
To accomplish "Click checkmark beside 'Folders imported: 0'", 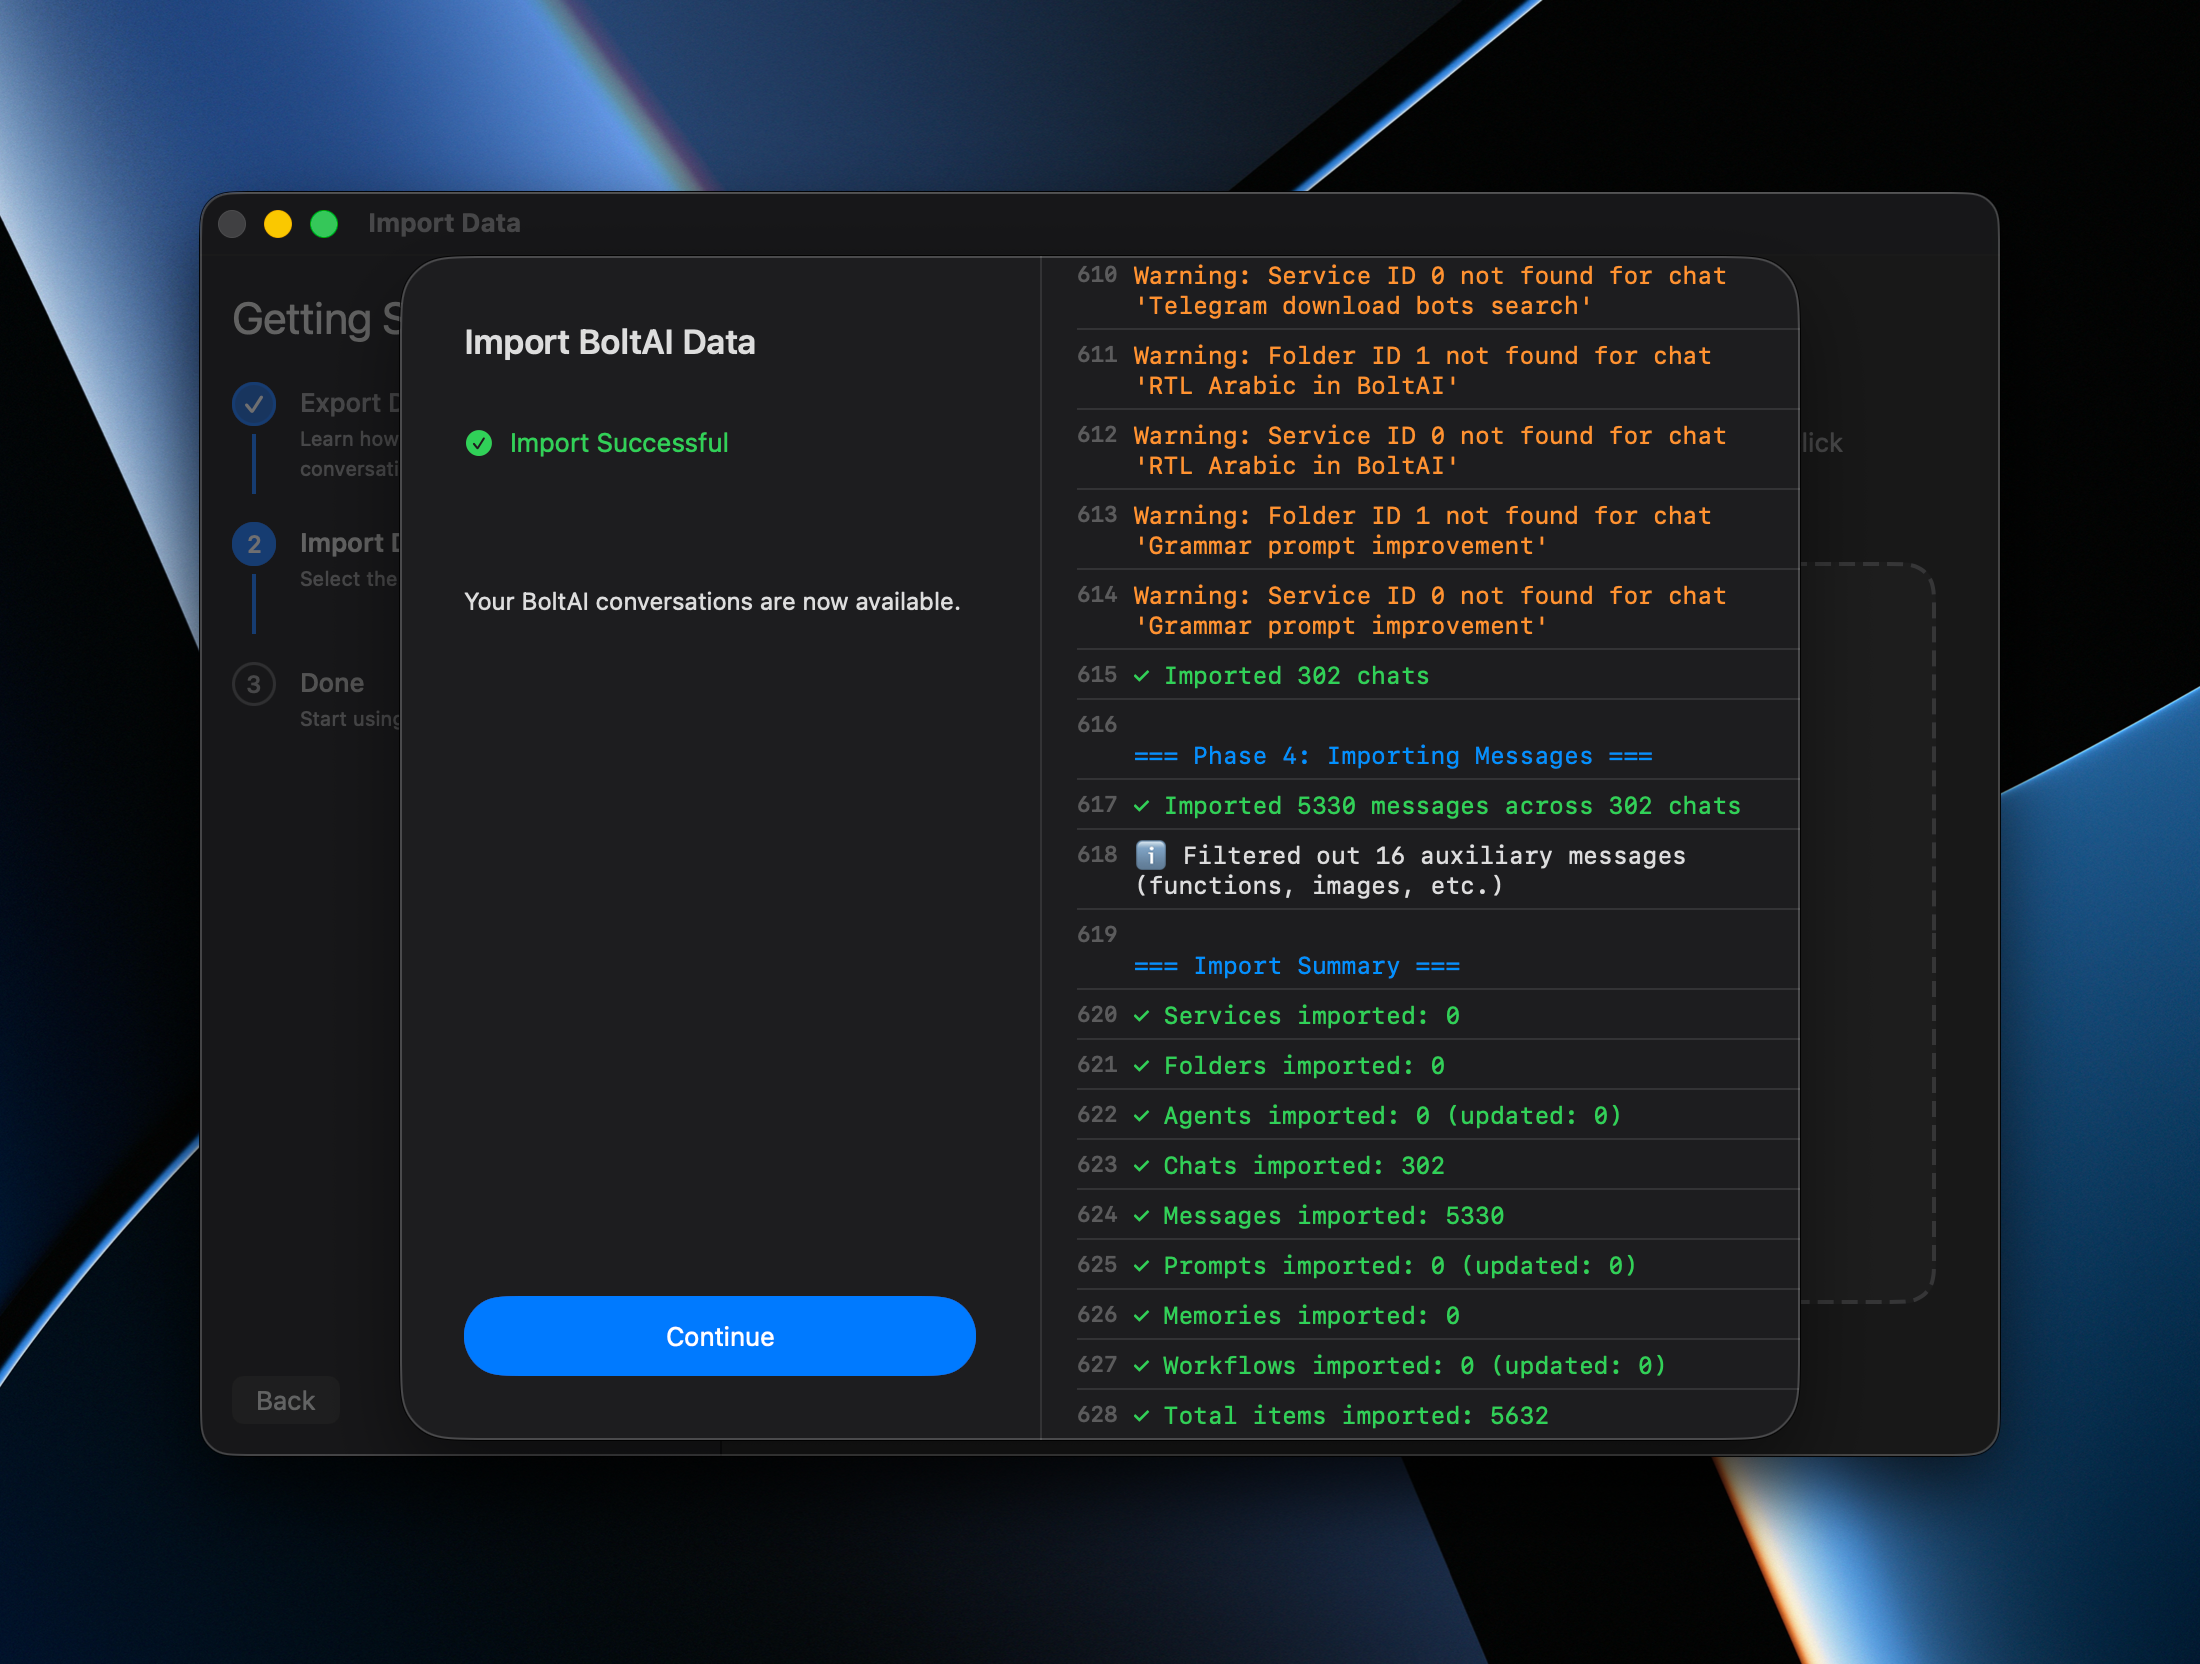I will (x=1141, y=1066).
